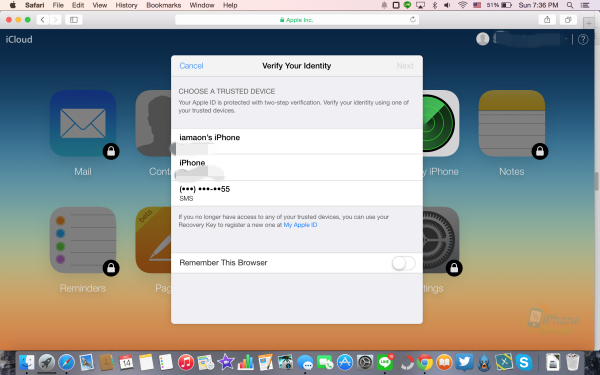Open Google Chrome from the dock
This screenshot has width=600, height=375.
click(x=425, y=362)
